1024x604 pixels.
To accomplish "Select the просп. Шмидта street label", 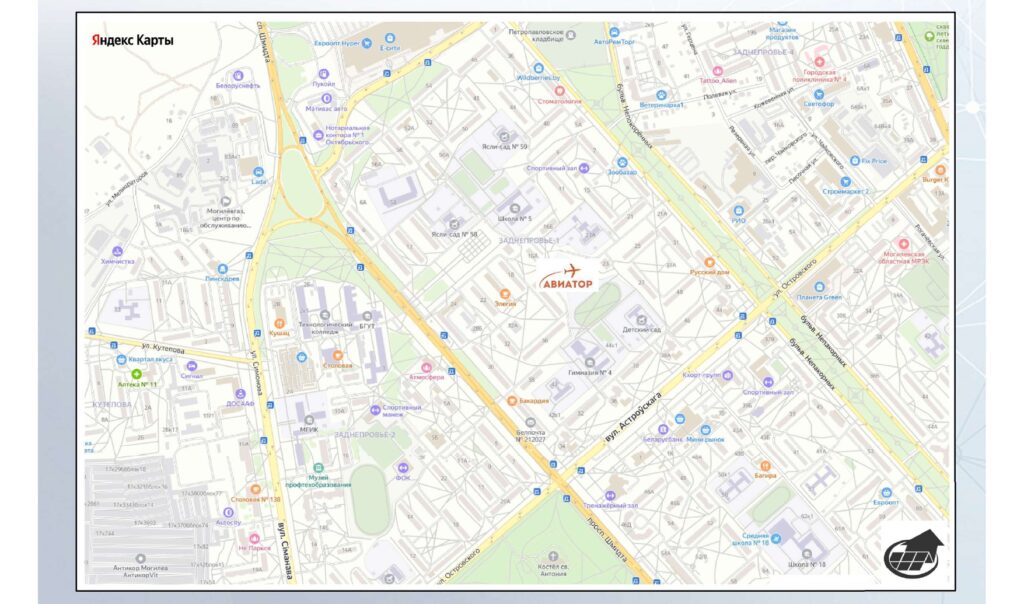I will point(607,541).
